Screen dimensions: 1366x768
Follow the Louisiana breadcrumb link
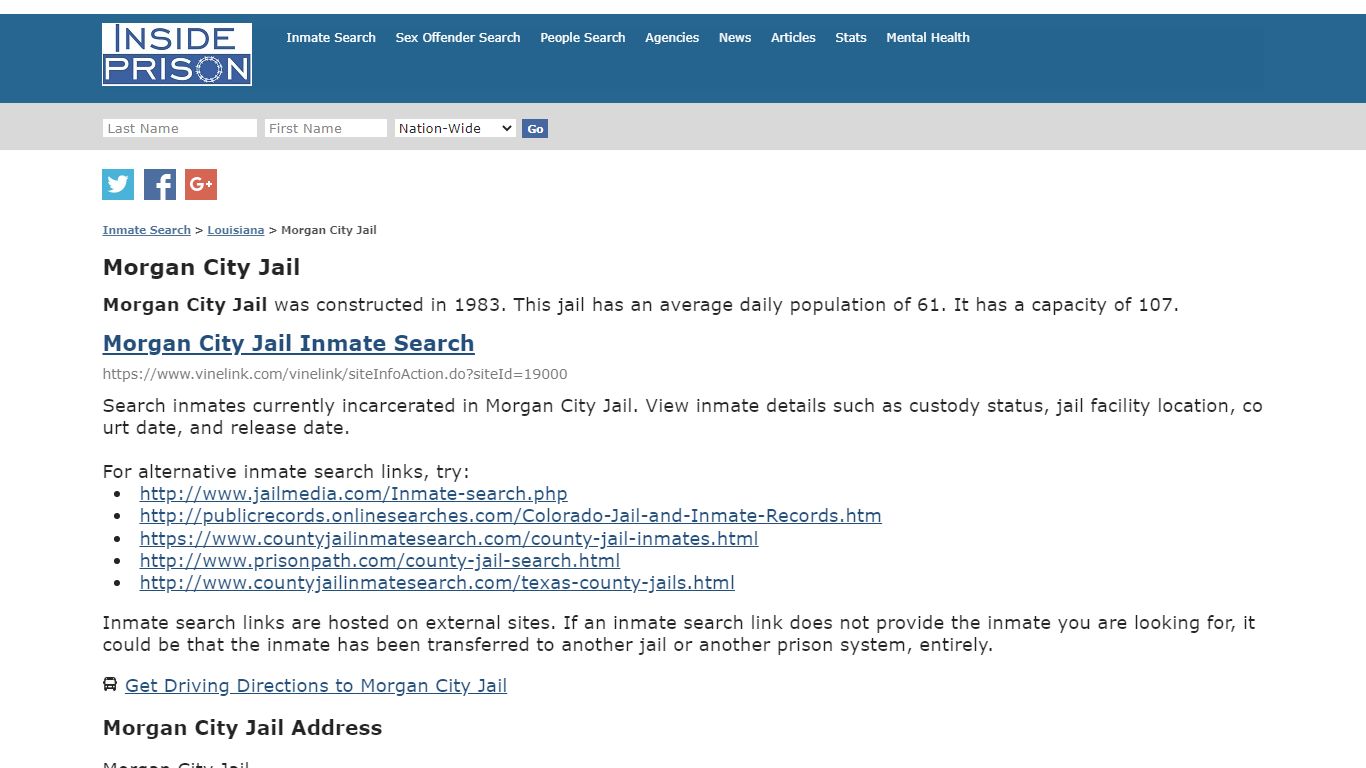coord(236,230)
